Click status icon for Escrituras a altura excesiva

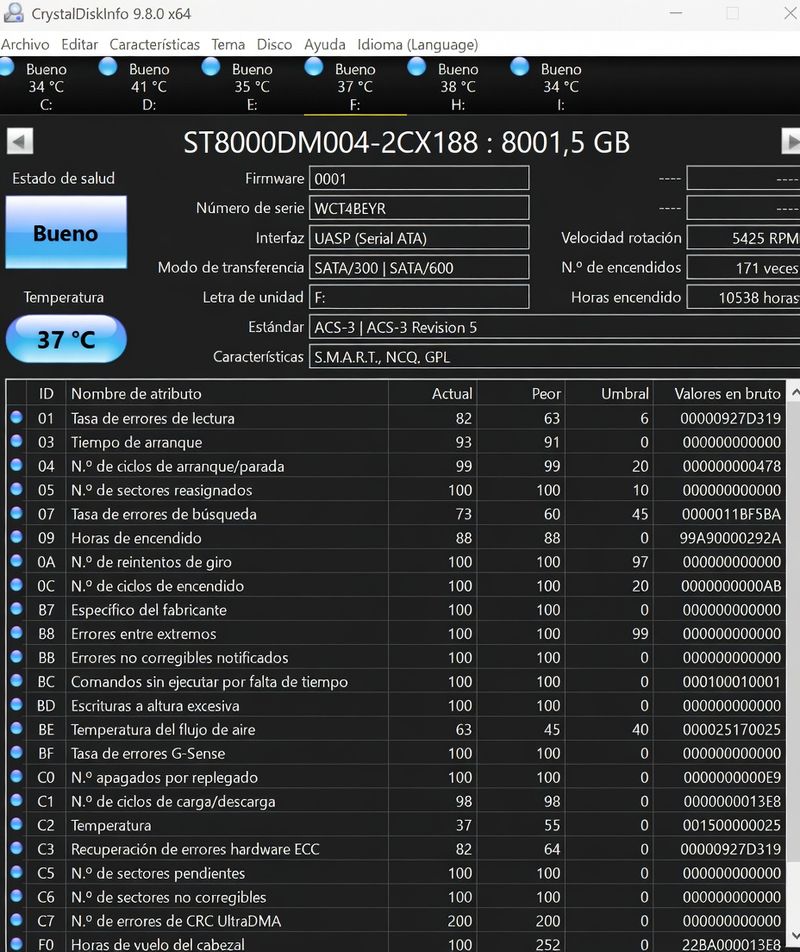pos(16,704)
